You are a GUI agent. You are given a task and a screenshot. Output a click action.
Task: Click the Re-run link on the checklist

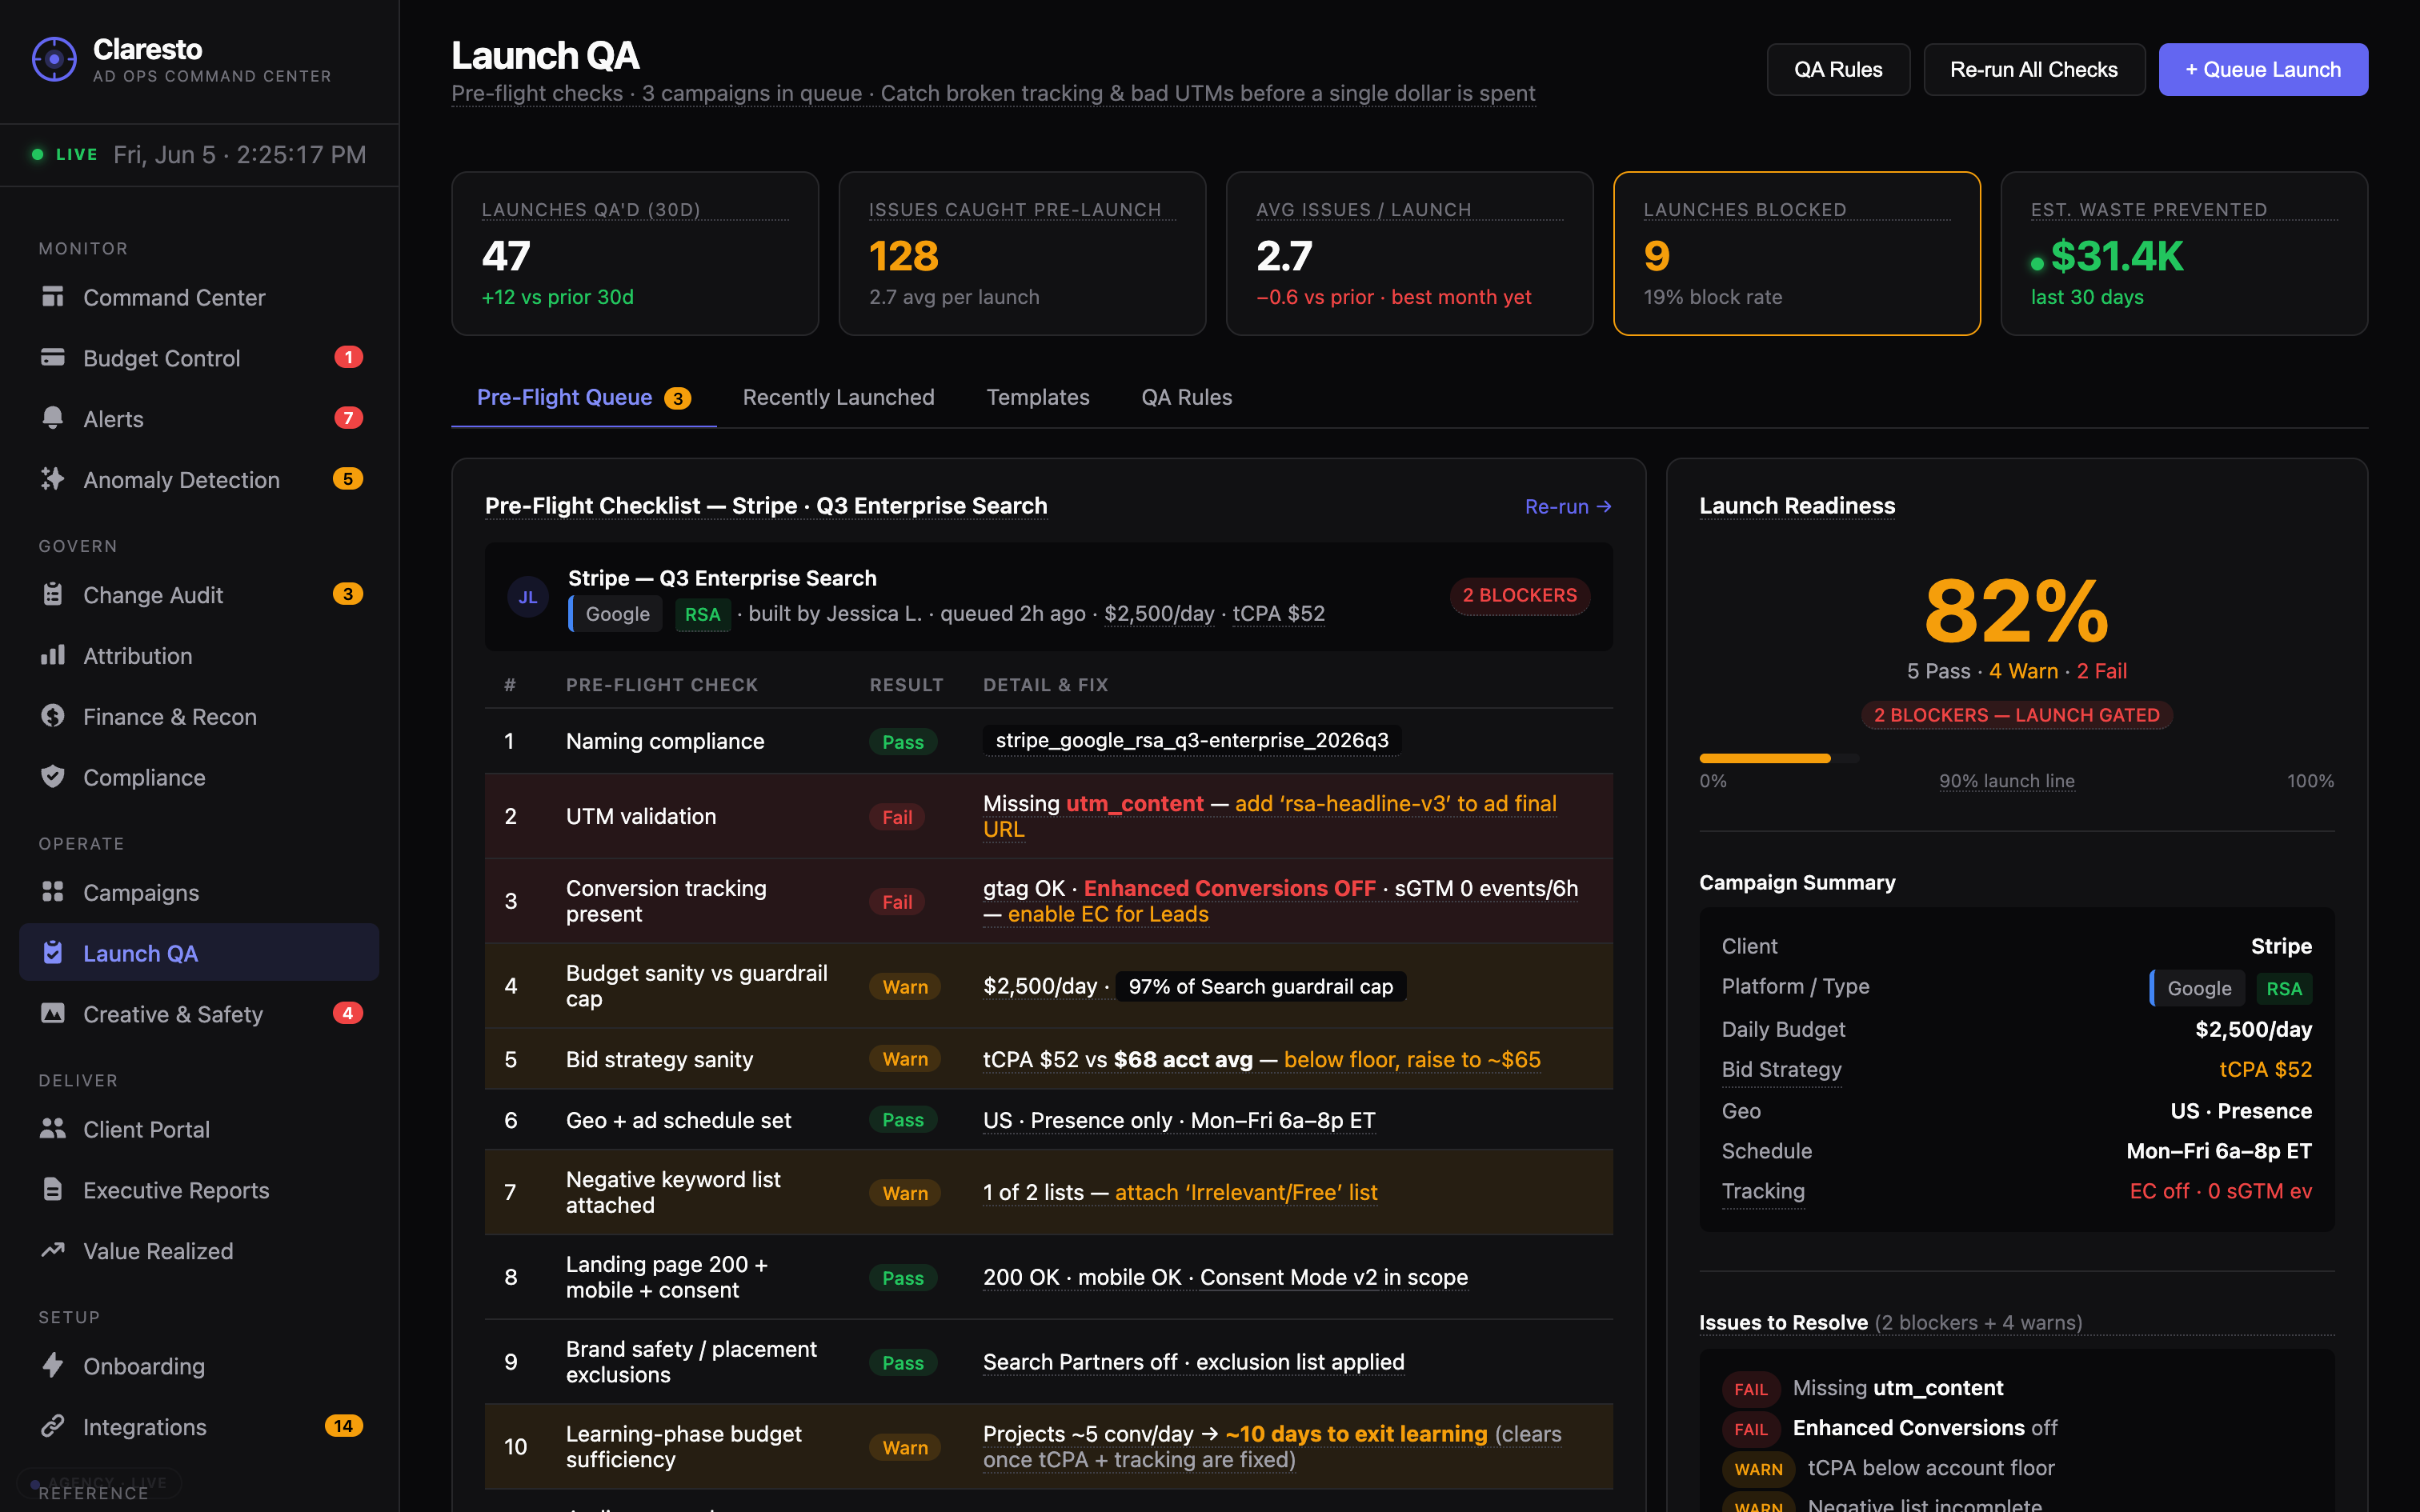tap(1568, 507)
